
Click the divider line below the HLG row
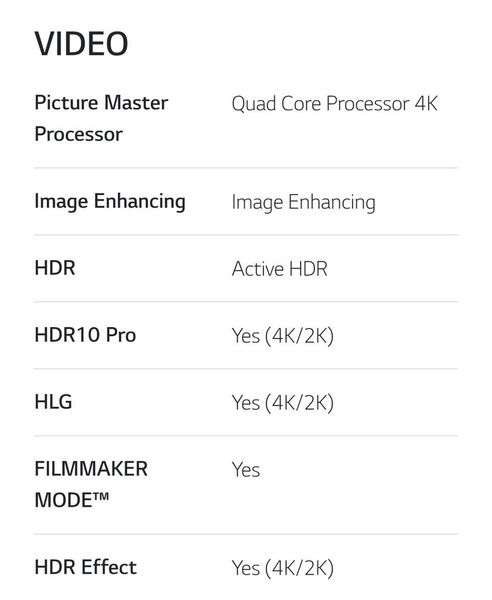(246, 435)
